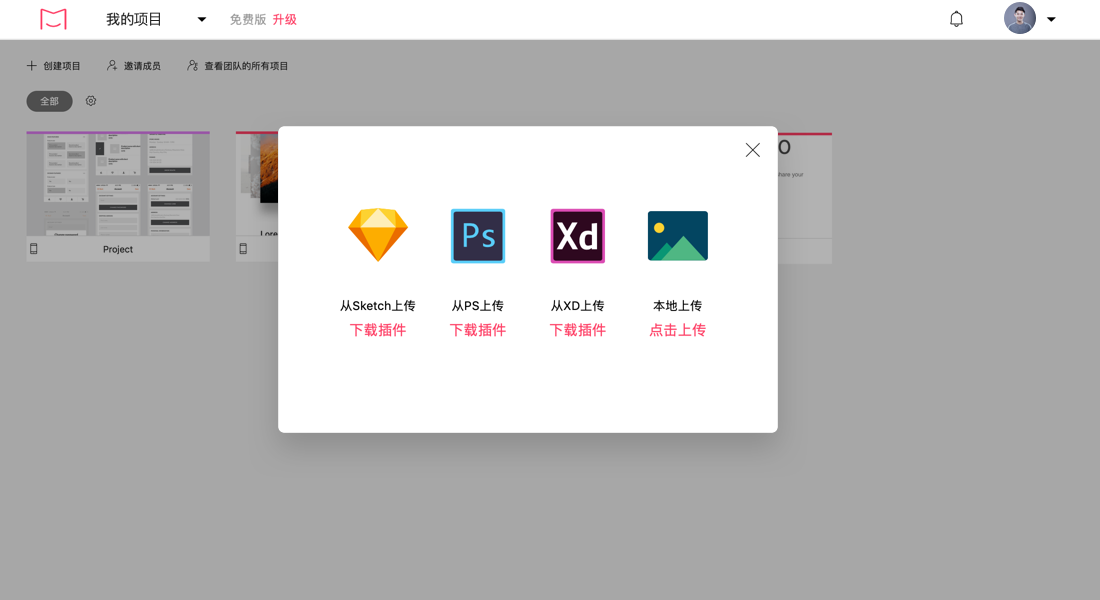The image size is (1100, 600).
Task: Click the phone icon on the second project card
Action: (243, 248)
